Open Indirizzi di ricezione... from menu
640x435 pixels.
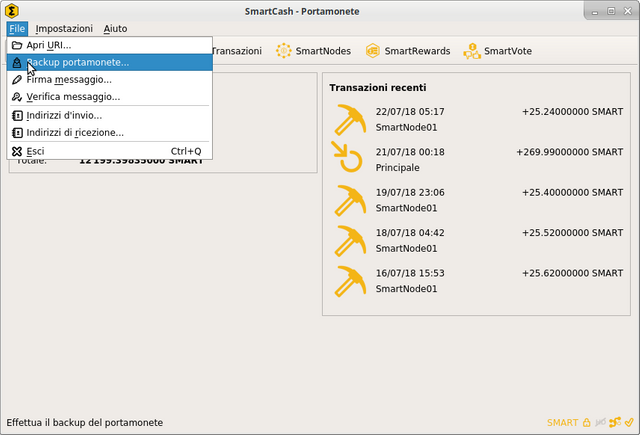(x=109, y=133)
